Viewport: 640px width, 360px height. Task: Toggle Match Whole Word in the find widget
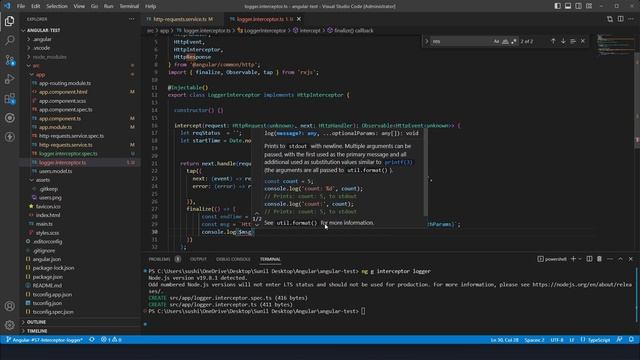coord(505,41)
